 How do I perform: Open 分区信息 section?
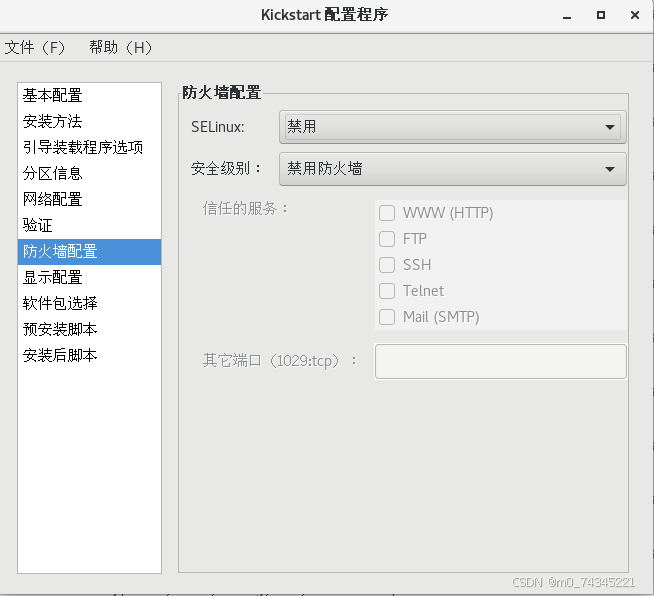pos(89,174)
